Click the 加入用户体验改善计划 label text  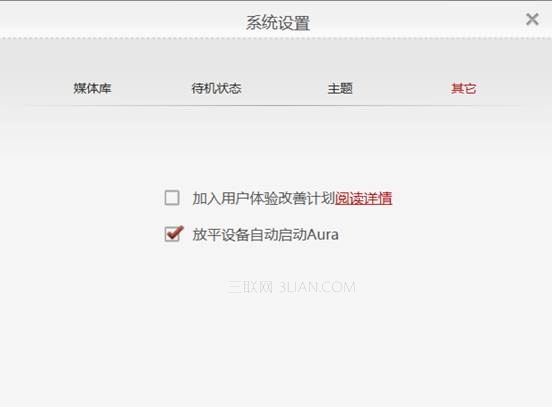[x=263, y=198]
